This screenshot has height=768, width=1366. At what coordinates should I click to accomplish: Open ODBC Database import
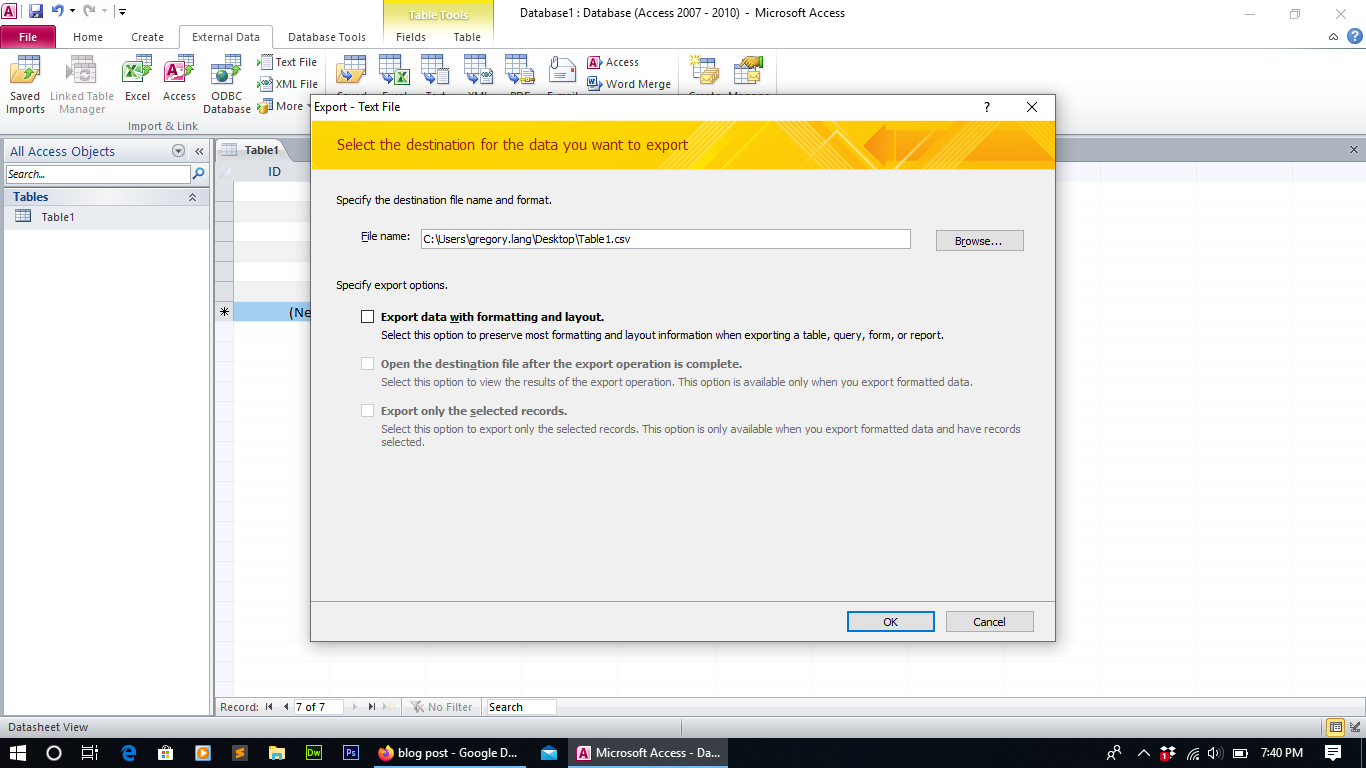click(227, 85)
